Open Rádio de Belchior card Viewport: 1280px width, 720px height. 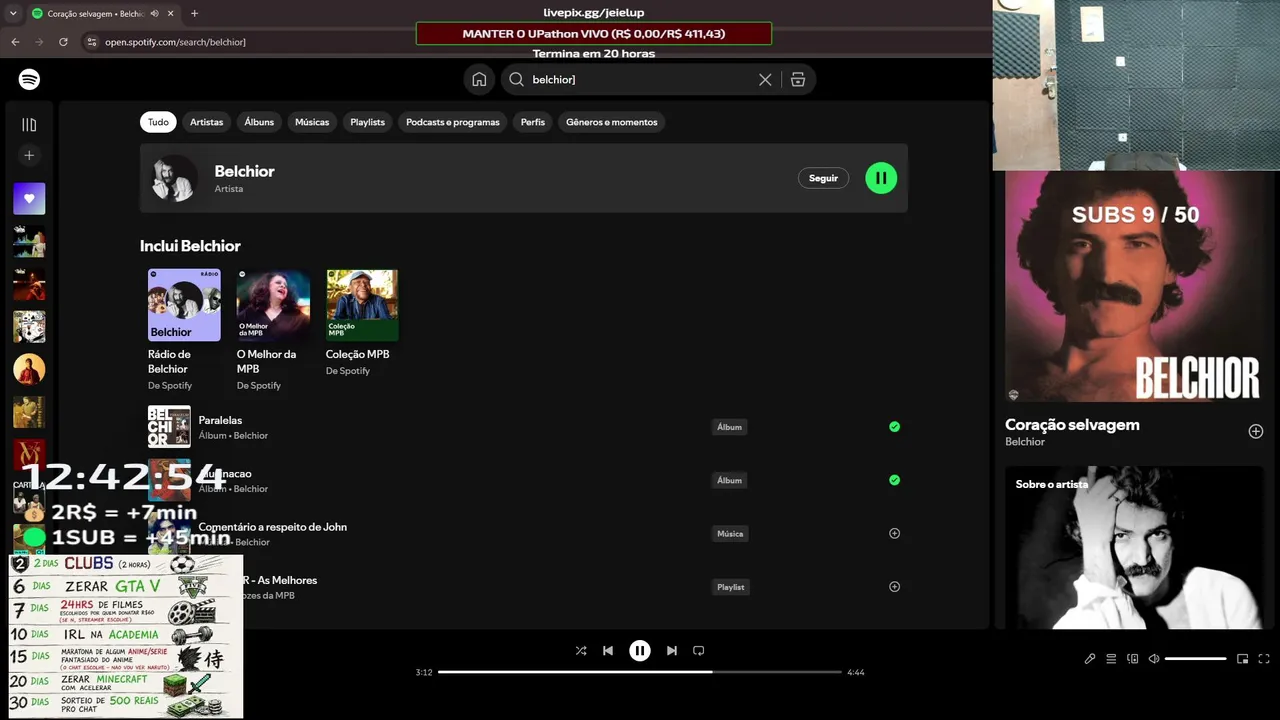point(184,330)
